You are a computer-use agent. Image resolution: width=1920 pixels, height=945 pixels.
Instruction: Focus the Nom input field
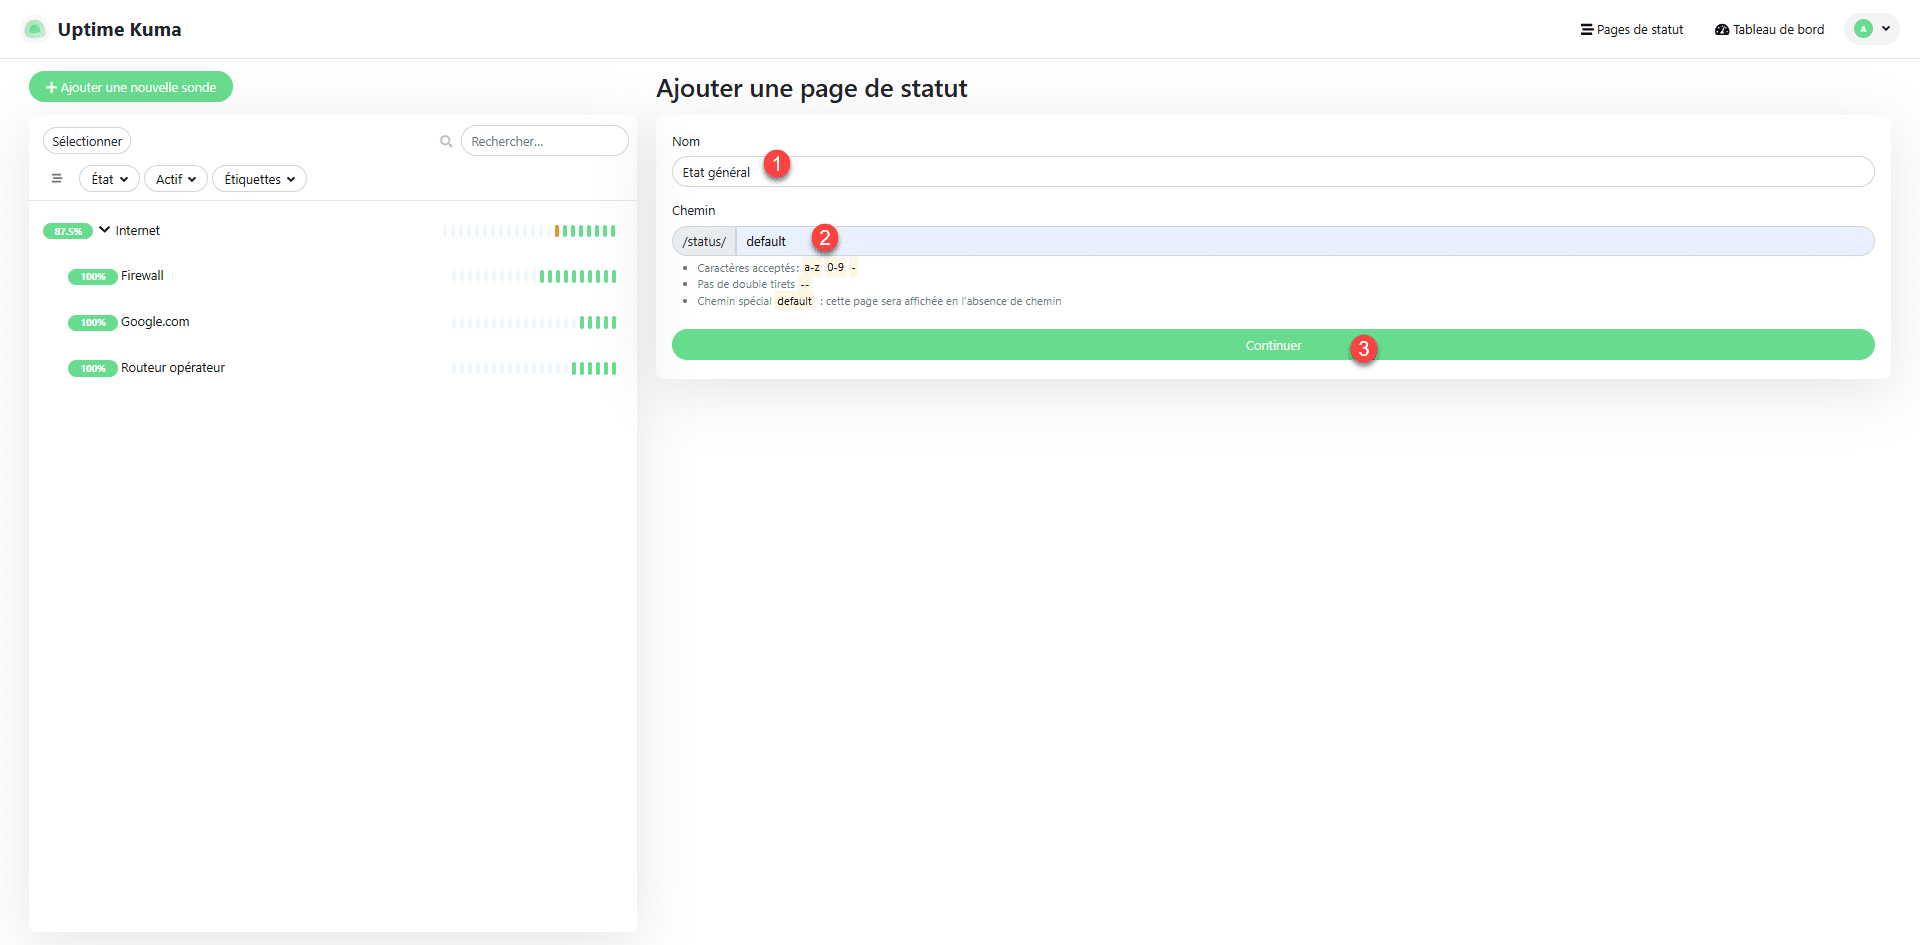[x=1272, y=172]
